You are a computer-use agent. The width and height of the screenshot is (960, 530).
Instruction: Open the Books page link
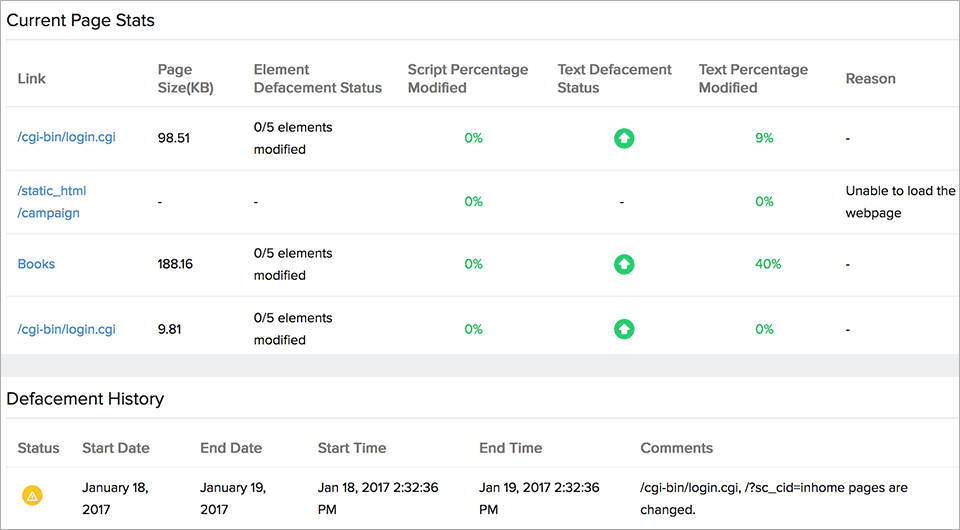pyautogui.click(x=36, y=264)
